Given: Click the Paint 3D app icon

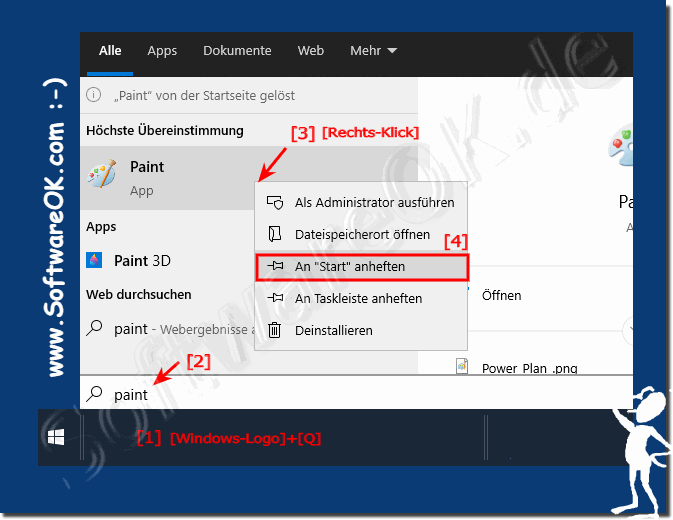Looking at the screenshot, I should click(94, 260).
